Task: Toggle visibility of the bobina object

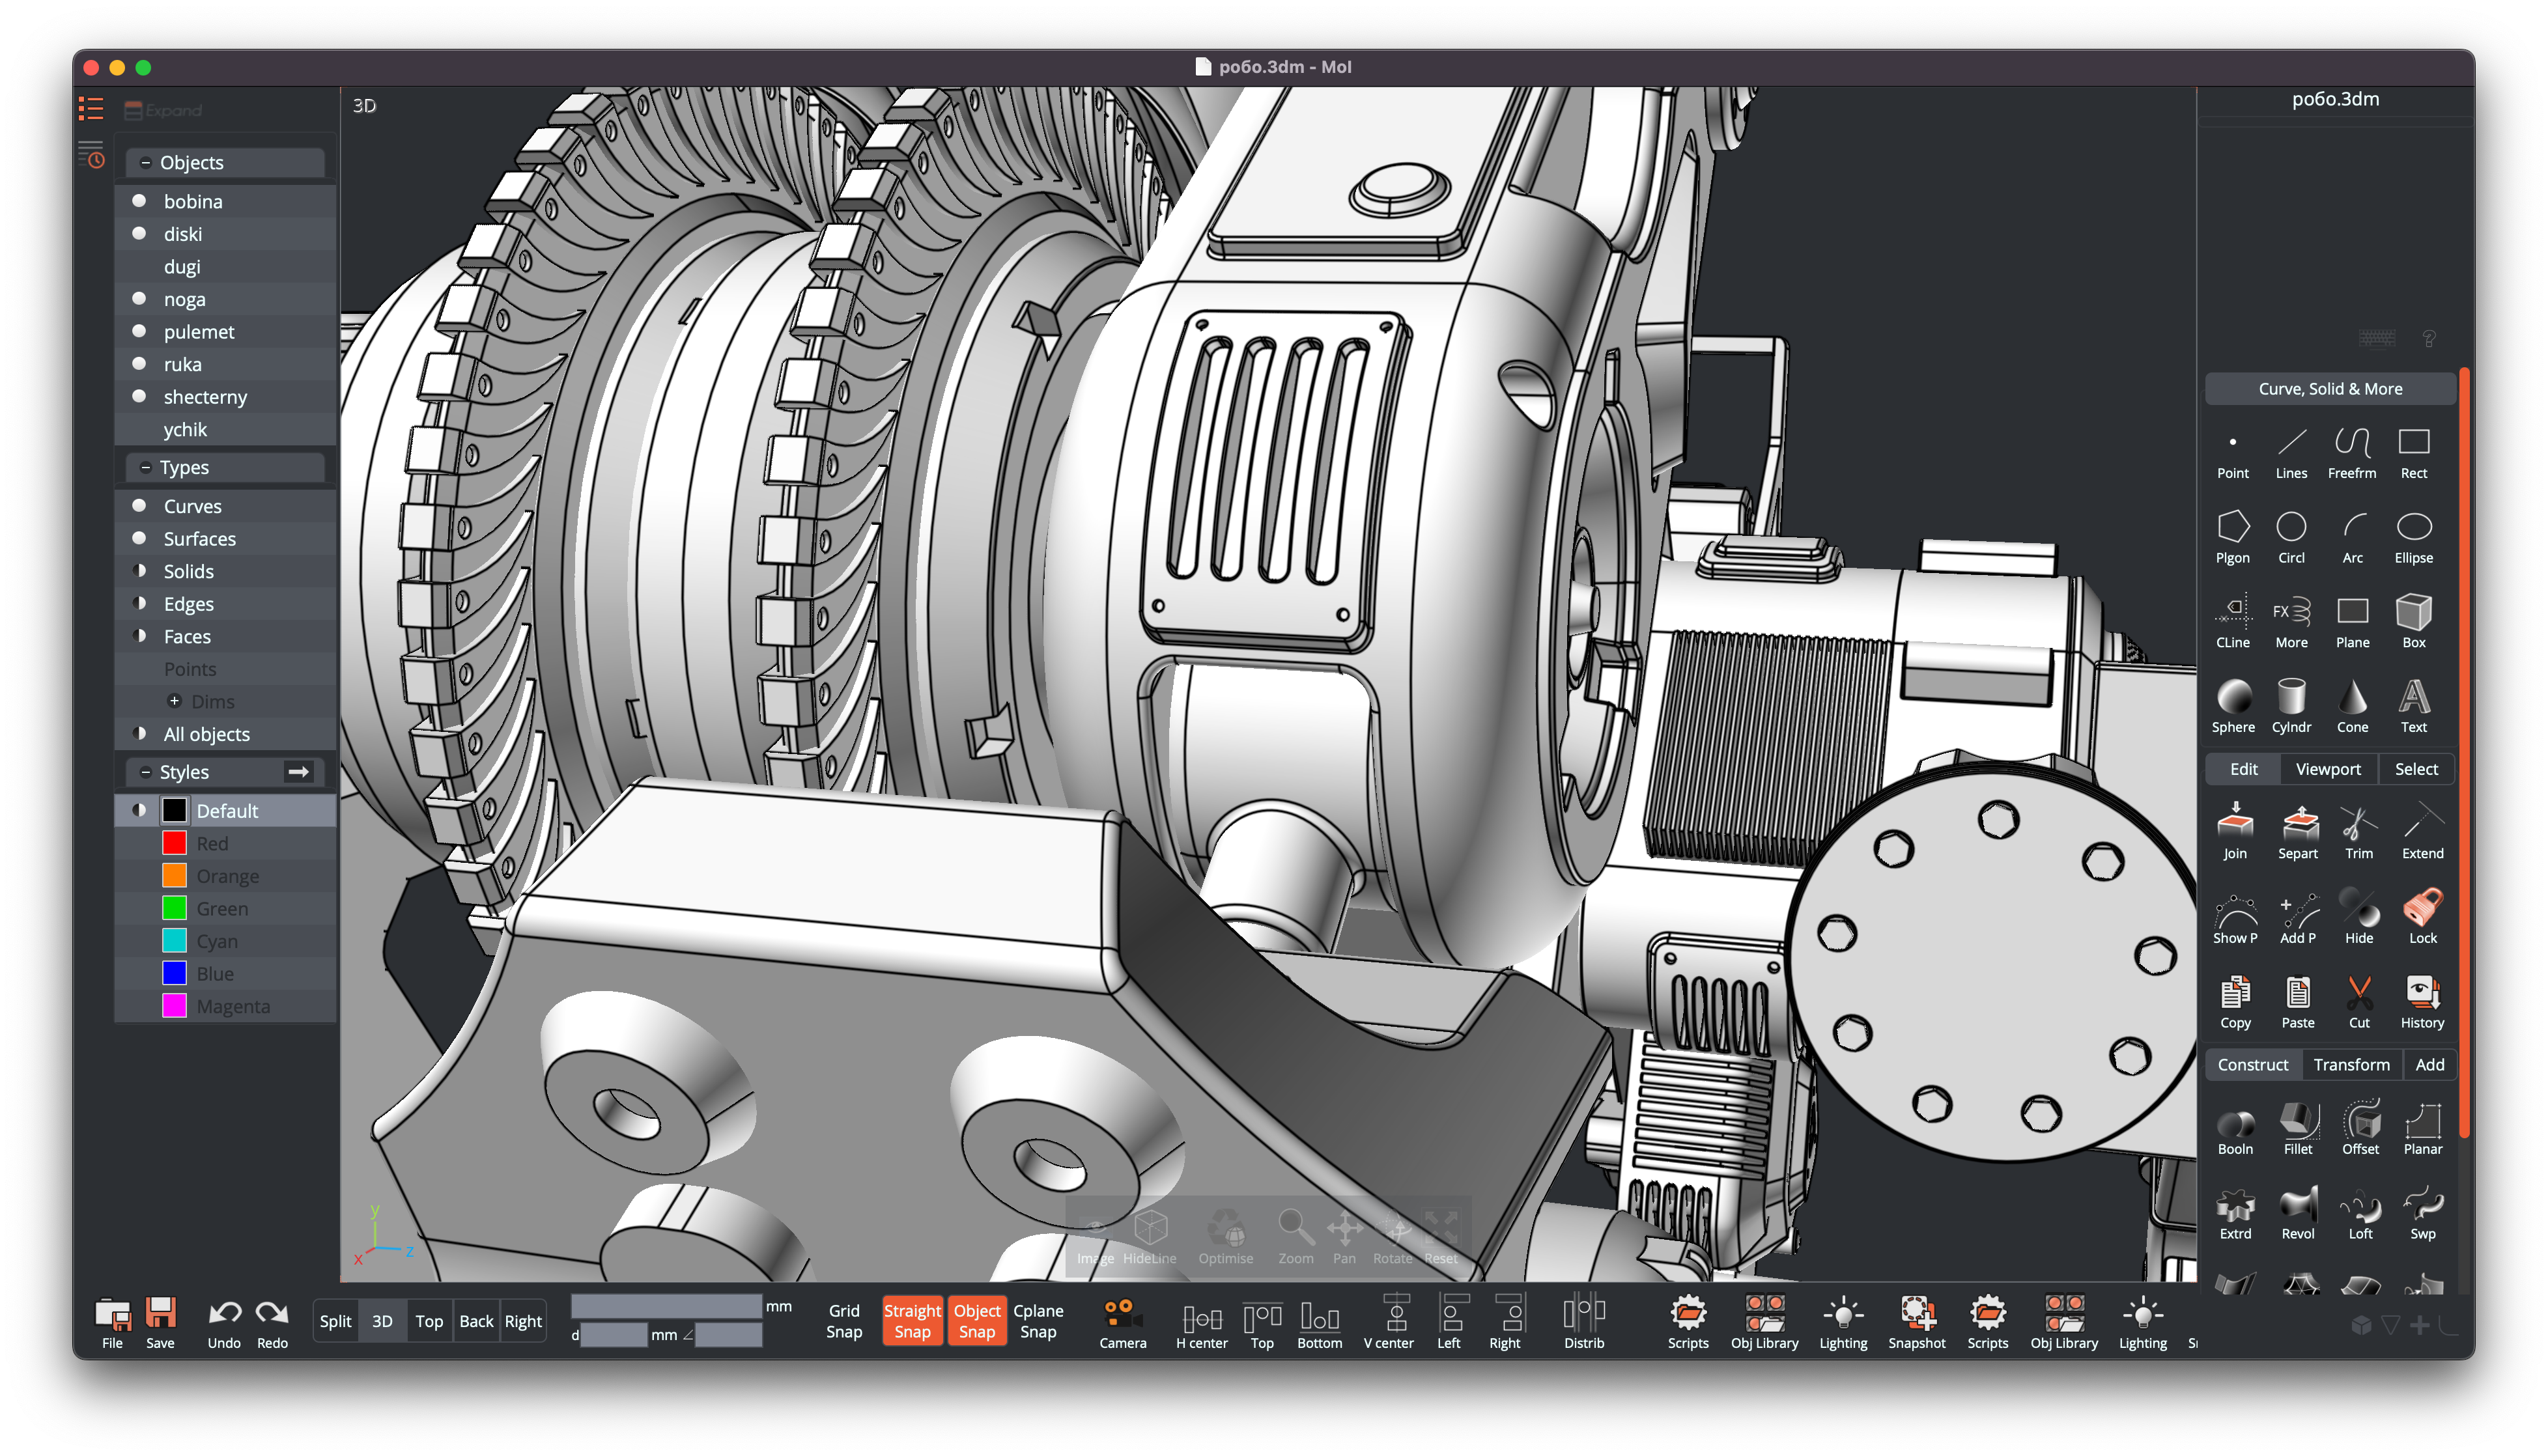Action: pyautogui.click(x=140, y=201)
